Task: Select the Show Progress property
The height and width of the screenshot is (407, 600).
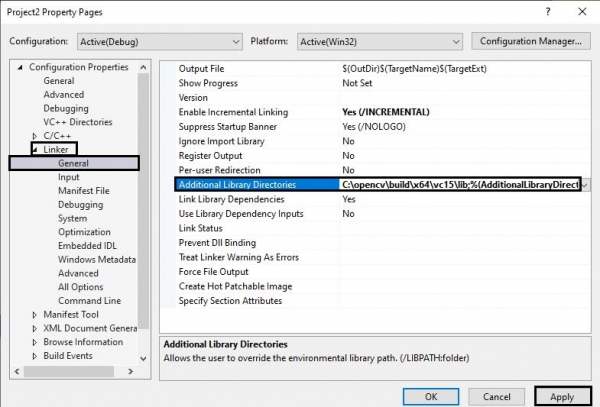Action: point(208,83)
